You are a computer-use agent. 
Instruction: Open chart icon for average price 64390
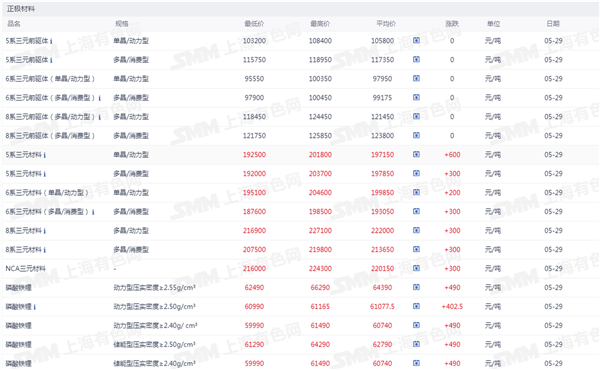pyautogui.click(x=416, y=287)
